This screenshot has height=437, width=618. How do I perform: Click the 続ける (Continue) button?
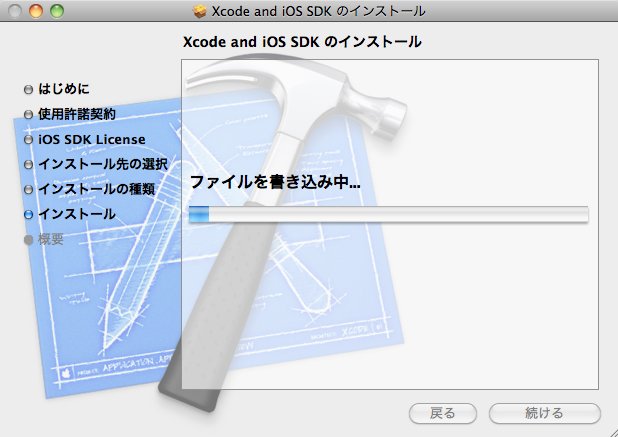point(545,413)
